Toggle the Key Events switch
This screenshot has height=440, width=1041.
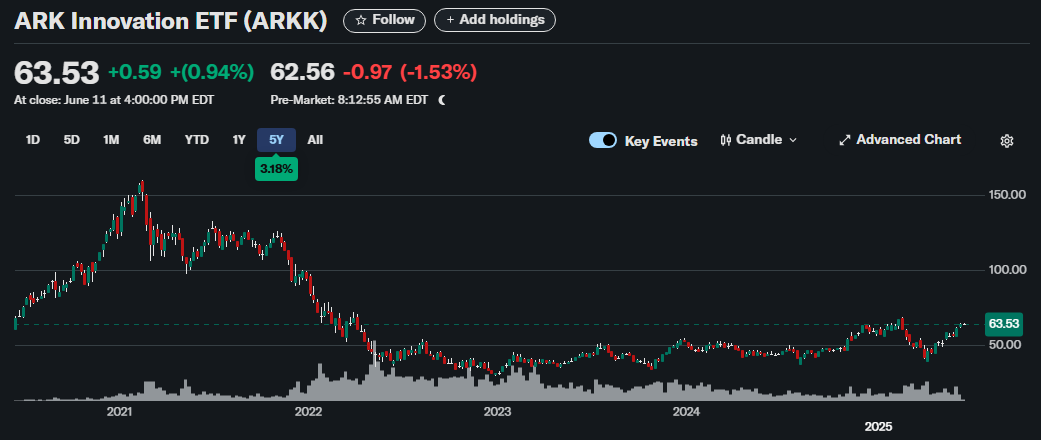tap(603, 141)
